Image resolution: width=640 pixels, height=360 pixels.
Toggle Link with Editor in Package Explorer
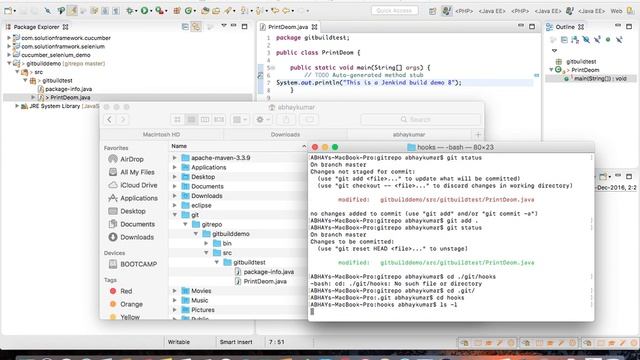(x=196, y=27)
